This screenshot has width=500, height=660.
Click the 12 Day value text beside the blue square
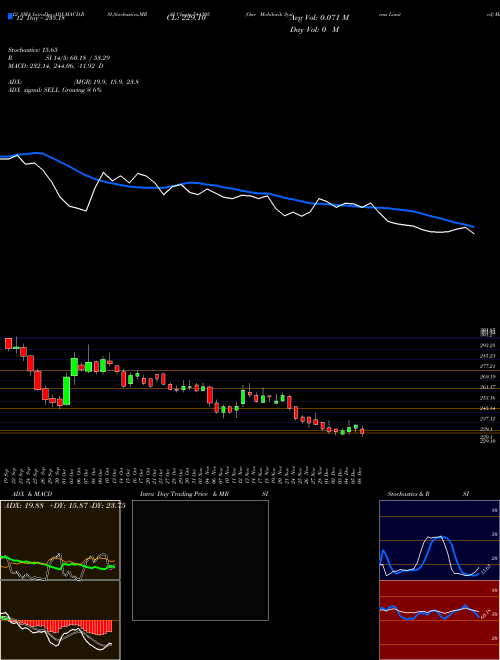(x=40, y=18)
